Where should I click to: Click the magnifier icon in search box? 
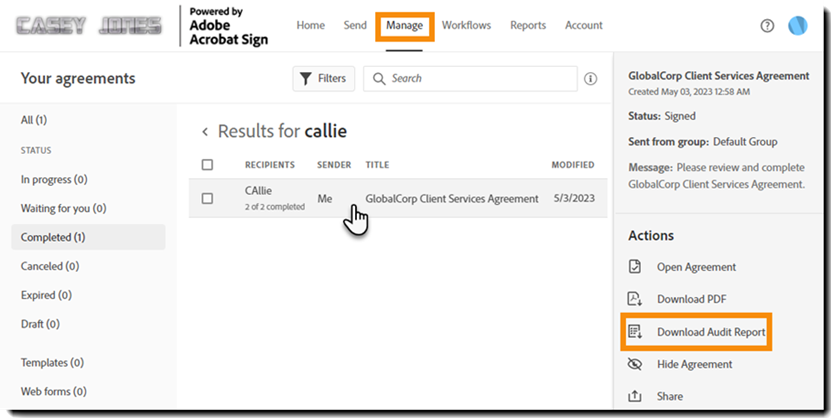[379, 79]
